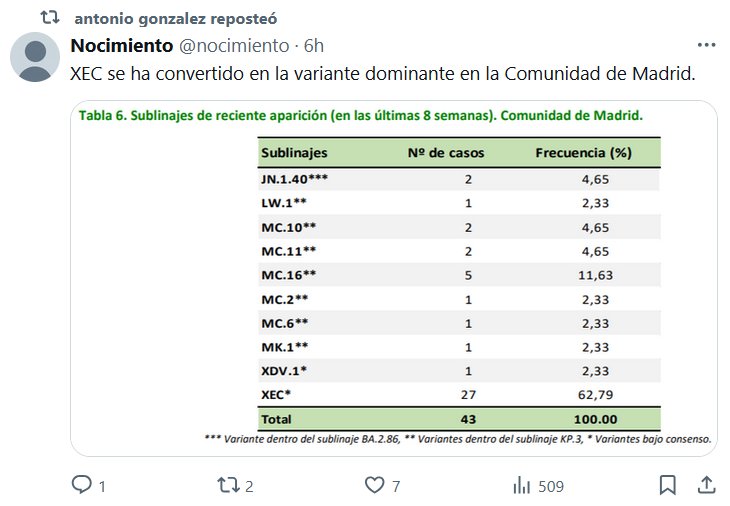The image size is (730, 506).
Task: Click the "Tabla 6" title in the image
Action: 360,114
